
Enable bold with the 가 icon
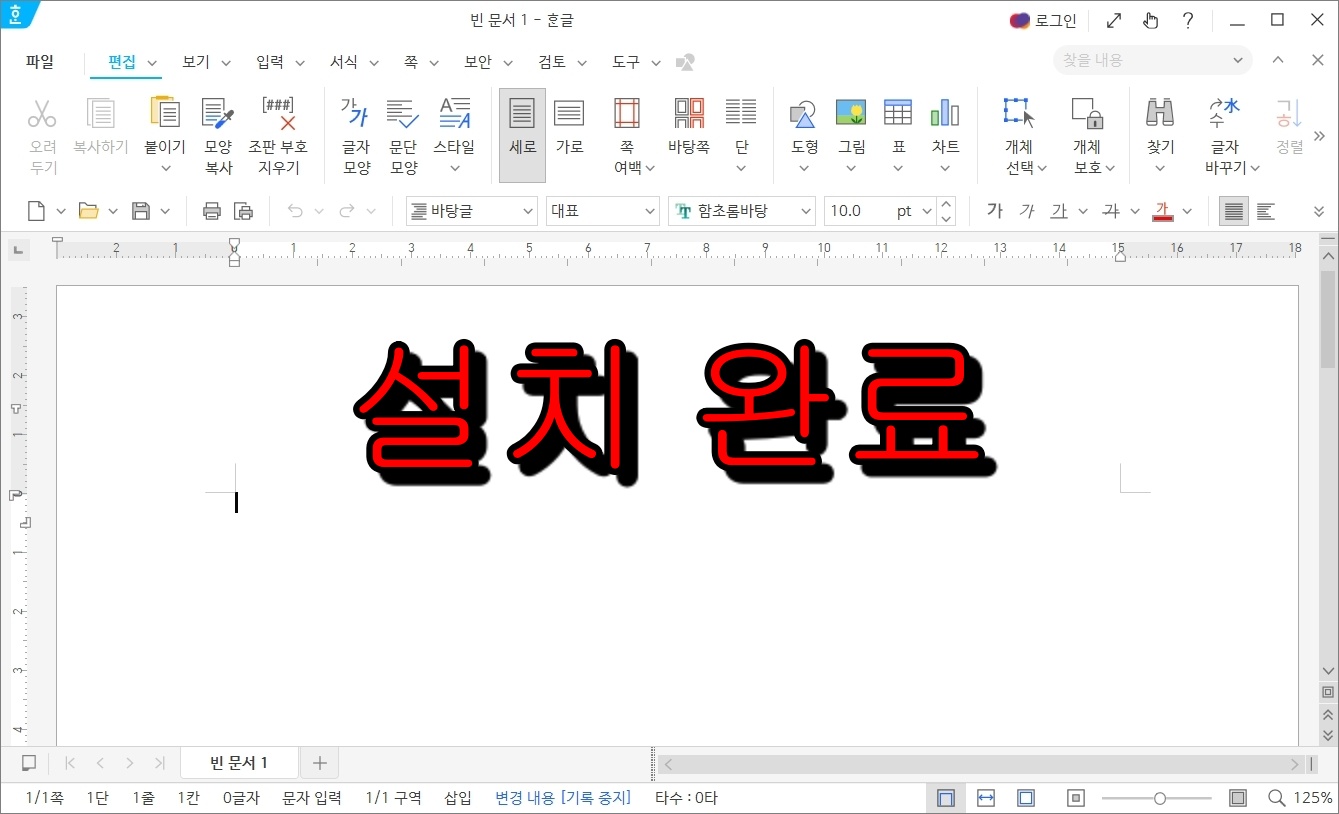pos(994,210)
